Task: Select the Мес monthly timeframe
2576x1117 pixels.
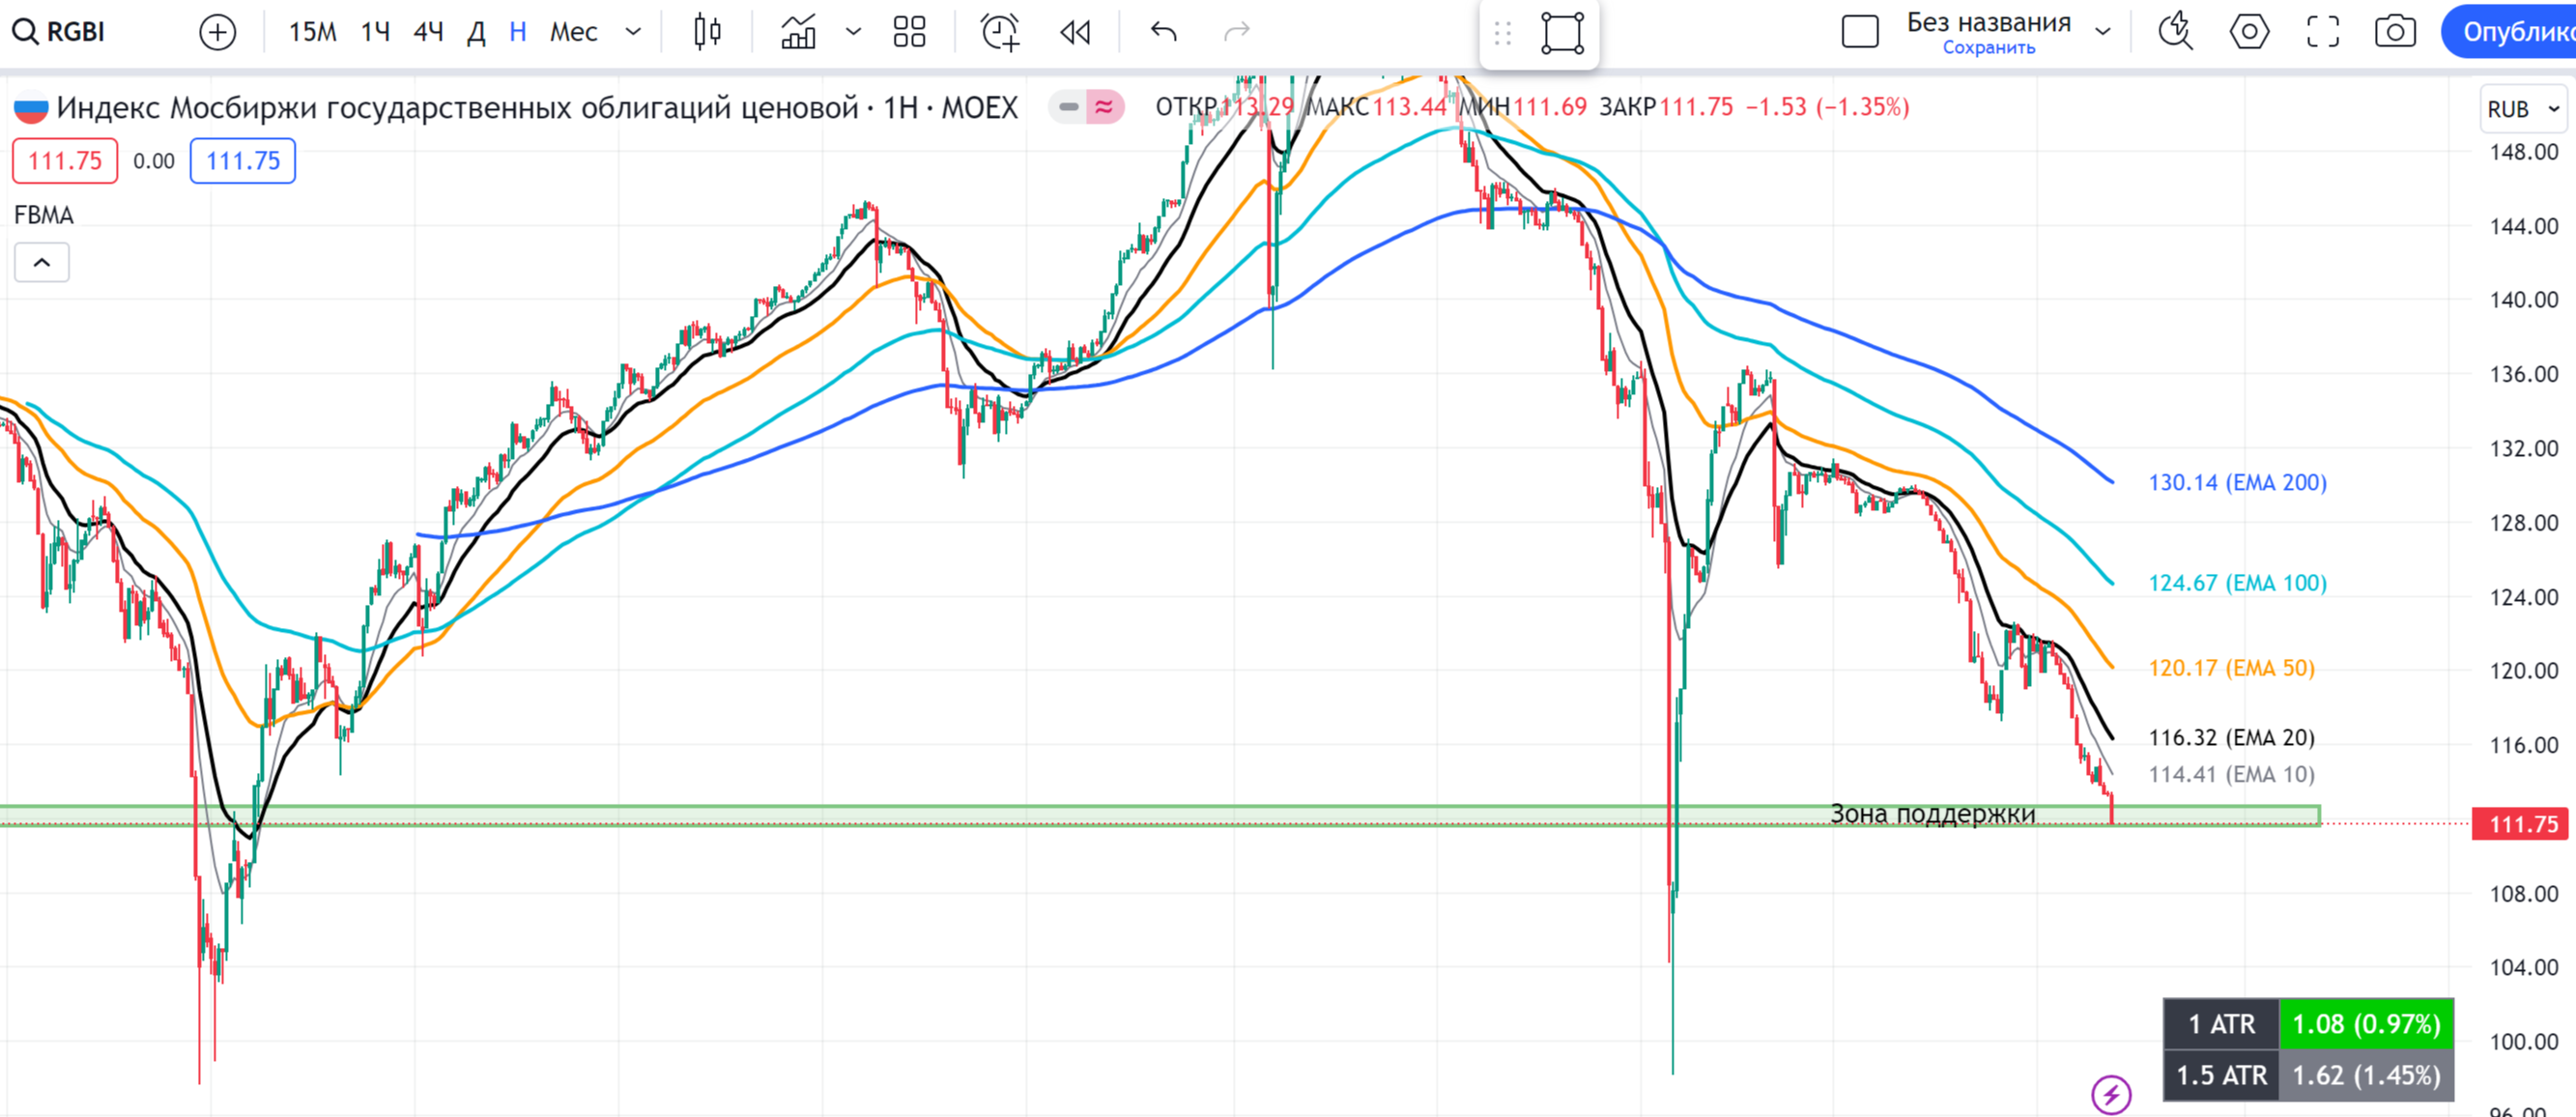Action: 573,32
